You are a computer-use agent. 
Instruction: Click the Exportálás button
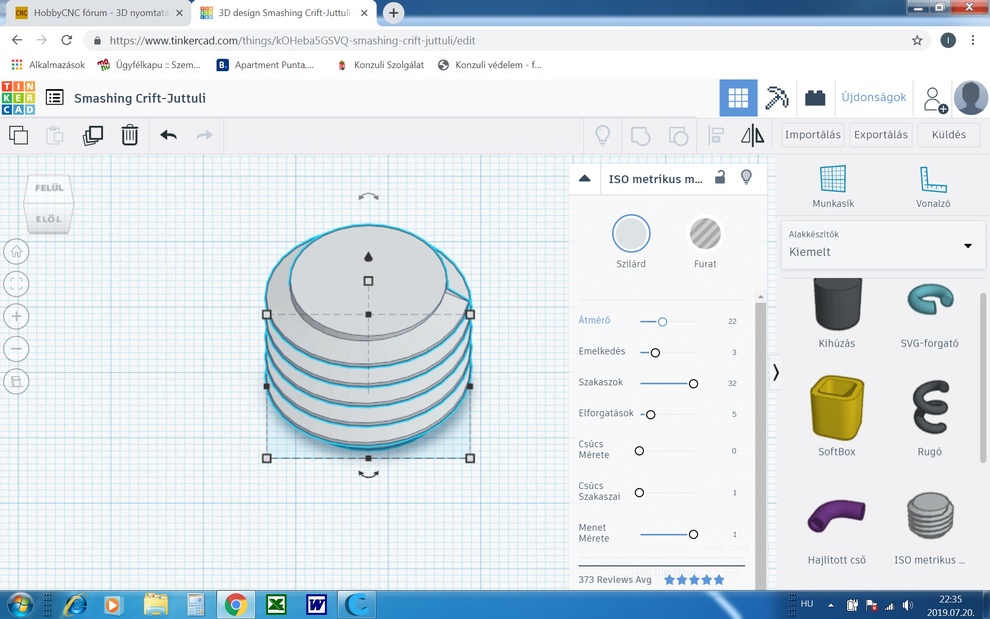point(880,135)
